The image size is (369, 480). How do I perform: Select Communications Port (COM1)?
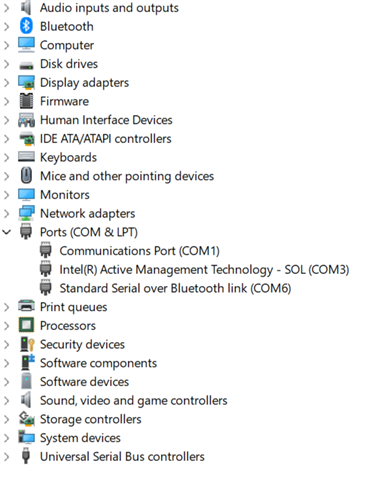click(x=139, y=251)
